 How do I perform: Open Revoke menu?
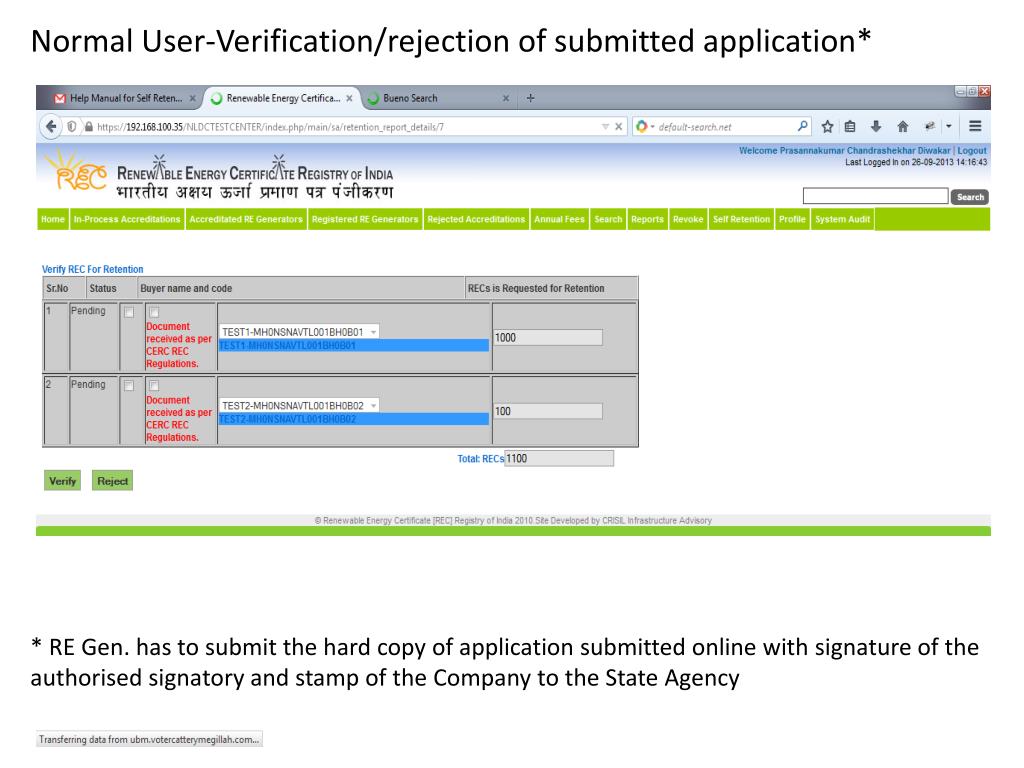point(688,219)
